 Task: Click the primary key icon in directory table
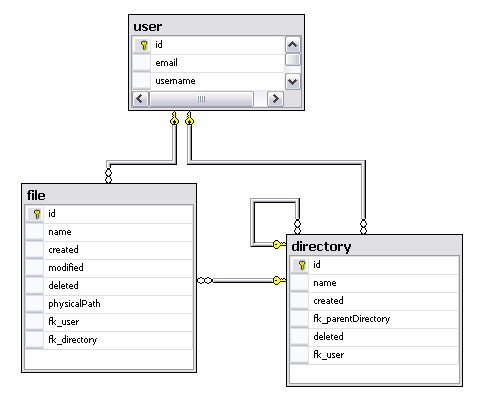302,265
